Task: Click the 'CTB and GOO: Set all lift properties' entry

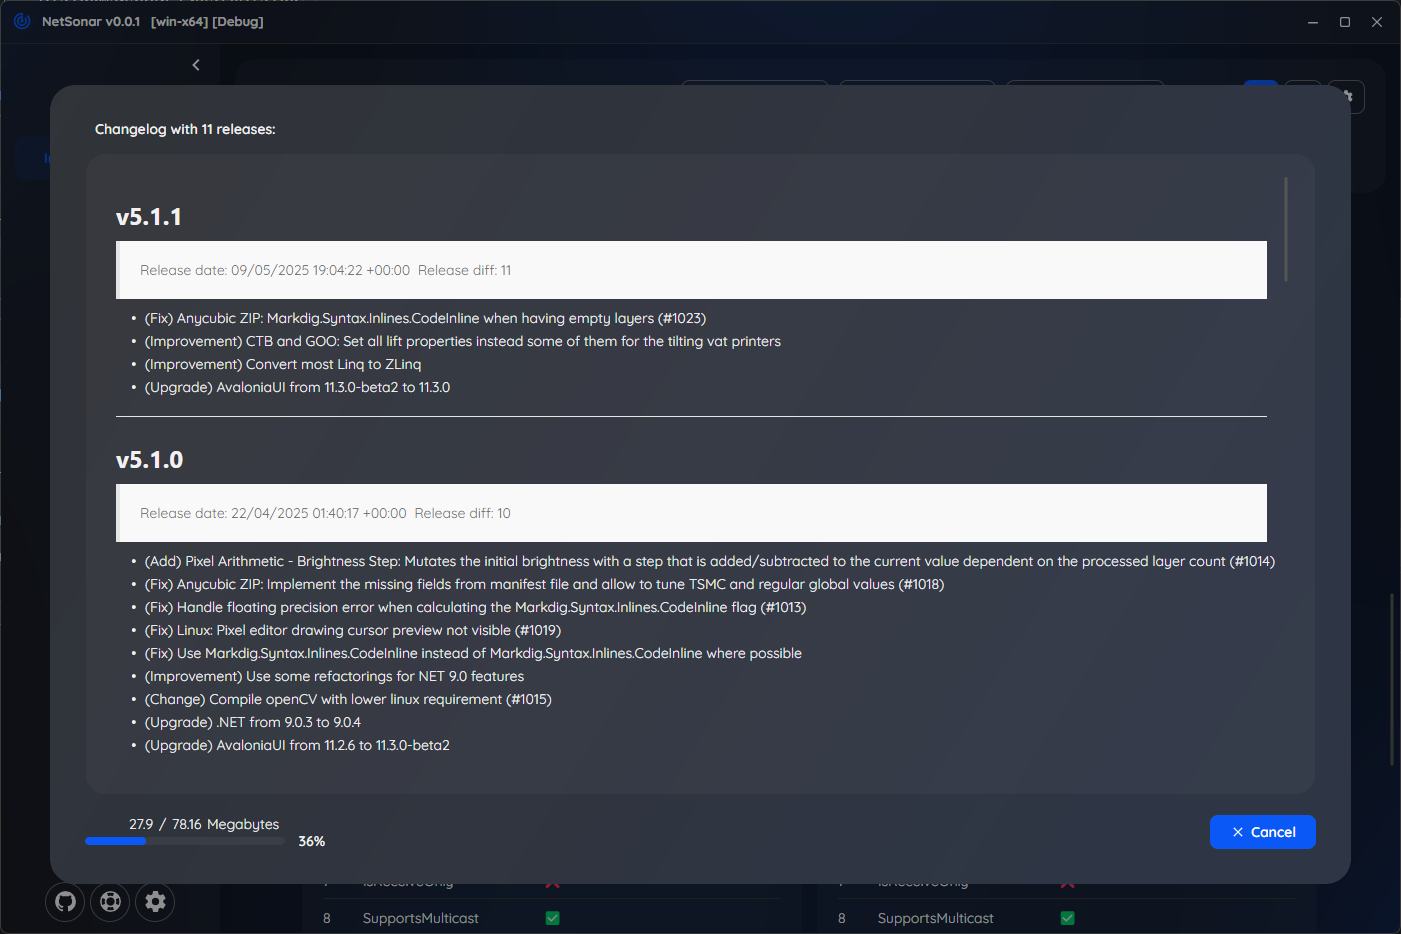Action: (463, 341)
